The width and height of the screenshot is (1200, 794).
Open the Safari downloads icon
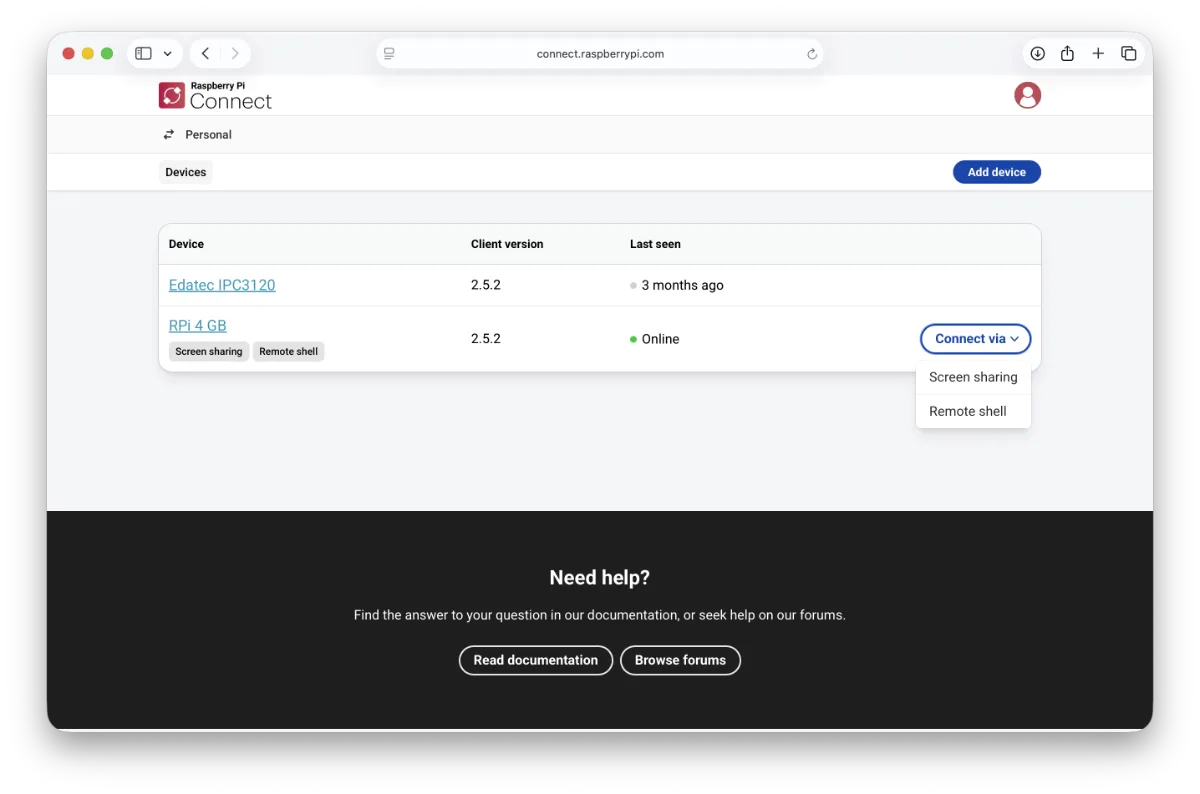[1037, 54]
